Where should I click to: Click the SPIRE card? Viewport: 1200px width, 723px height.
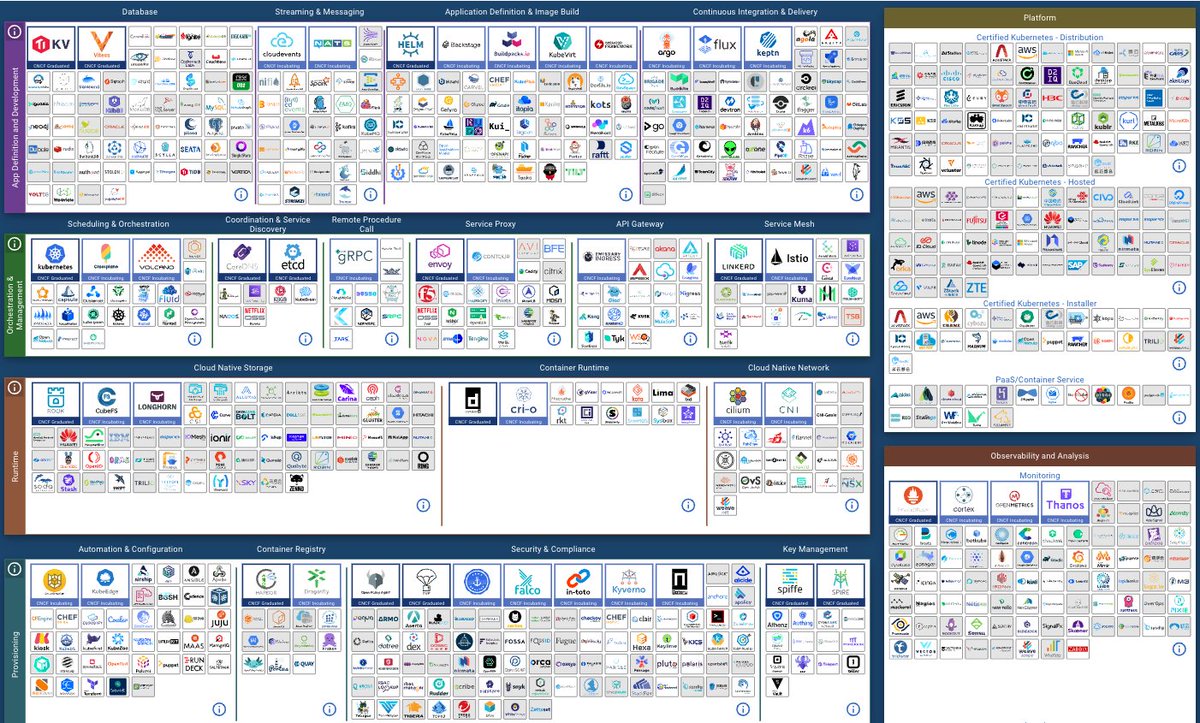[x=839, y=586]
